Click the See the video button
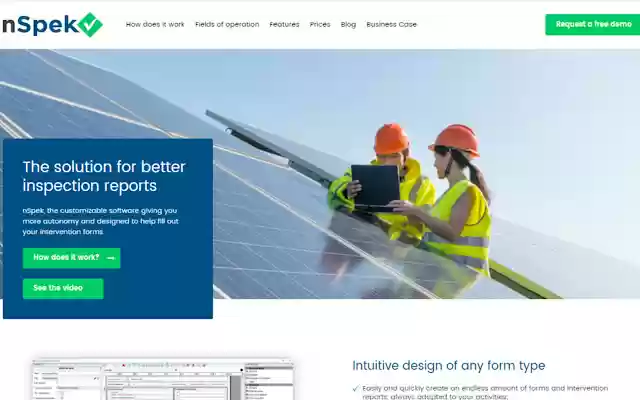The image size is (640, 400). pyautogui.click(x=63, y=289)
